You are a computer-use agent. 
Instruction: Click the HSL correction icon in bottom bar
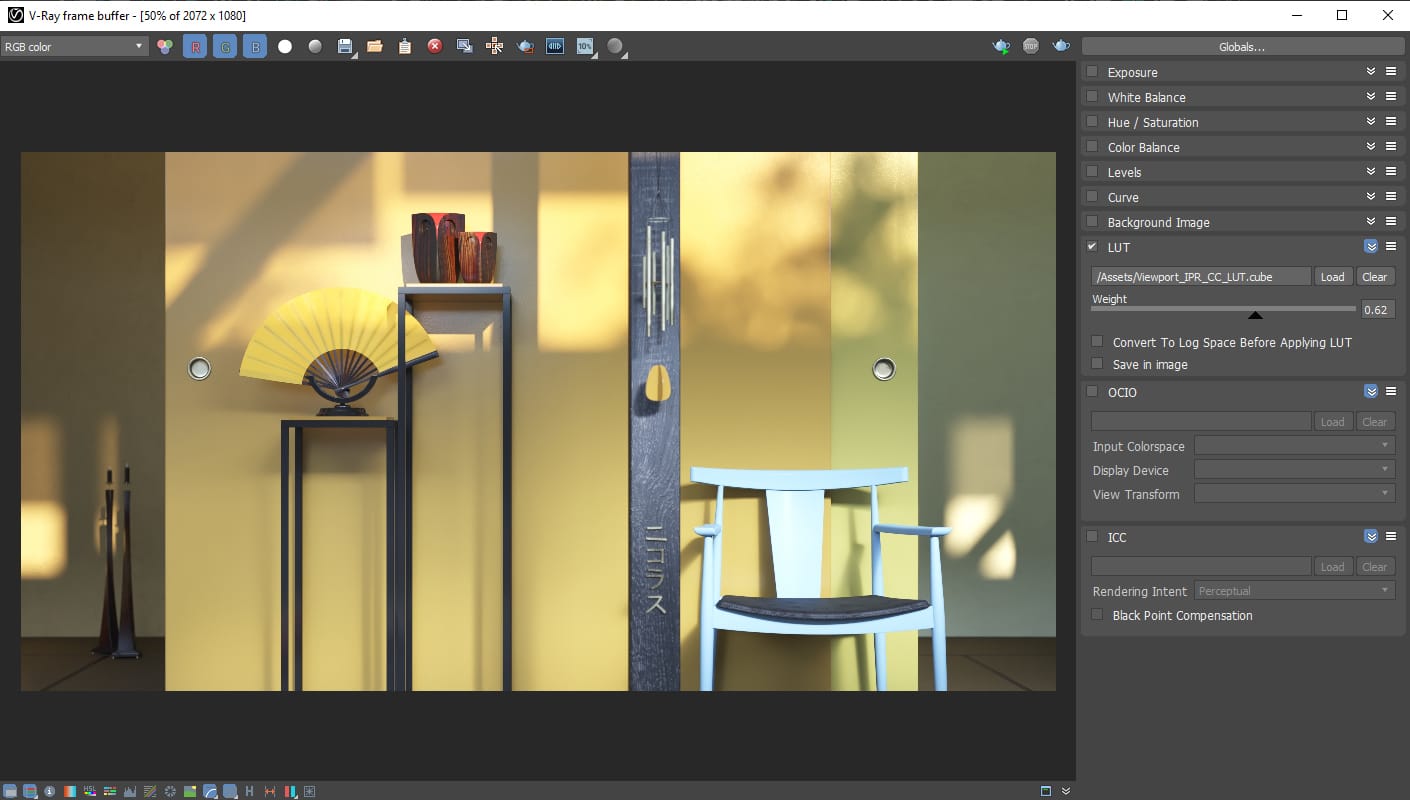coord(90,791)
